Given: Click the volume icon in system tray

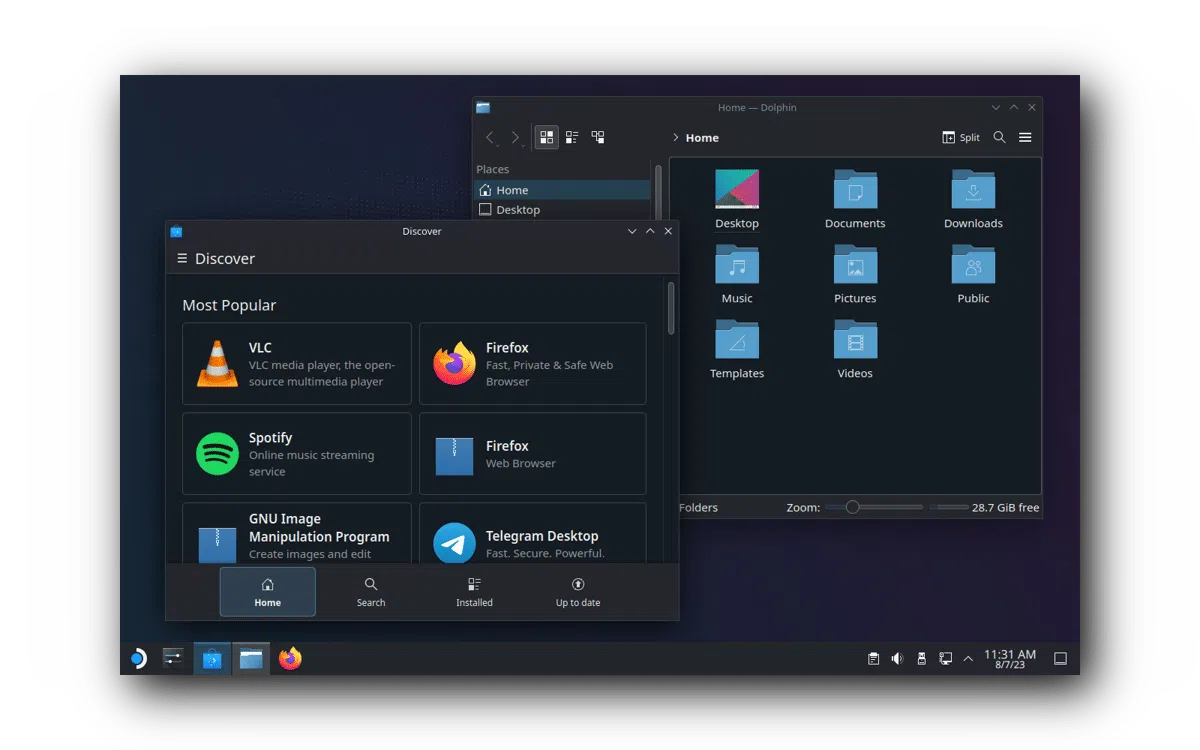Looking at the screenshot, I should [x=897, y=659].
